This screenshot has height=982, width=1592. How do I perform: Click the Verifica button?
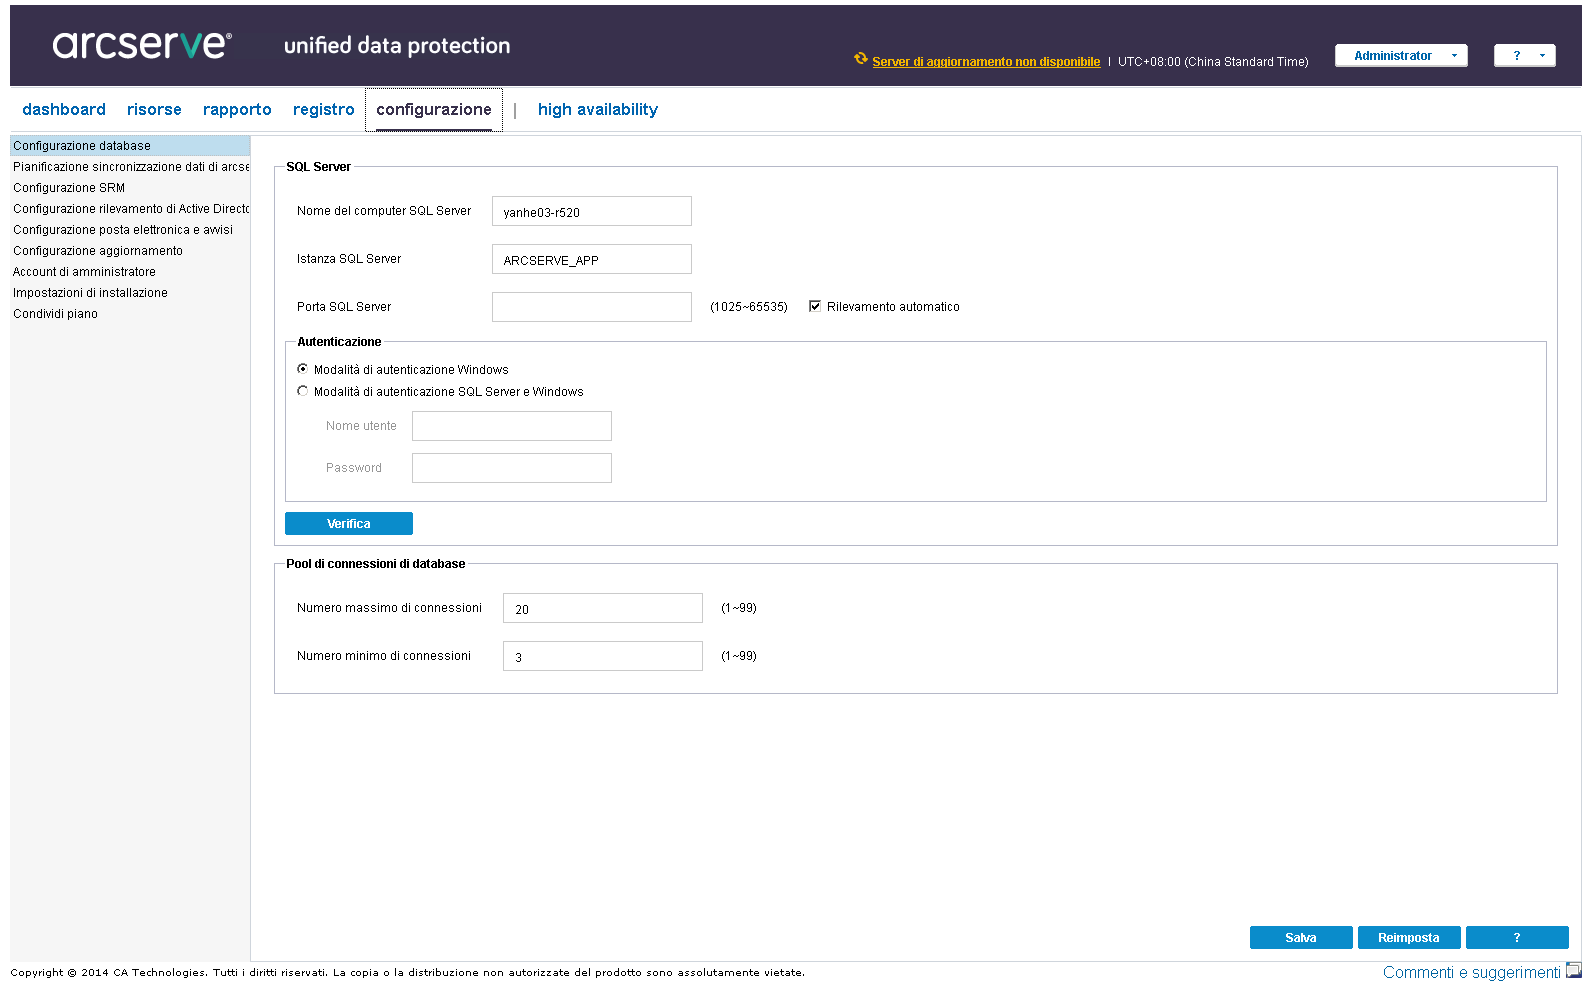(x=348, y=524)
